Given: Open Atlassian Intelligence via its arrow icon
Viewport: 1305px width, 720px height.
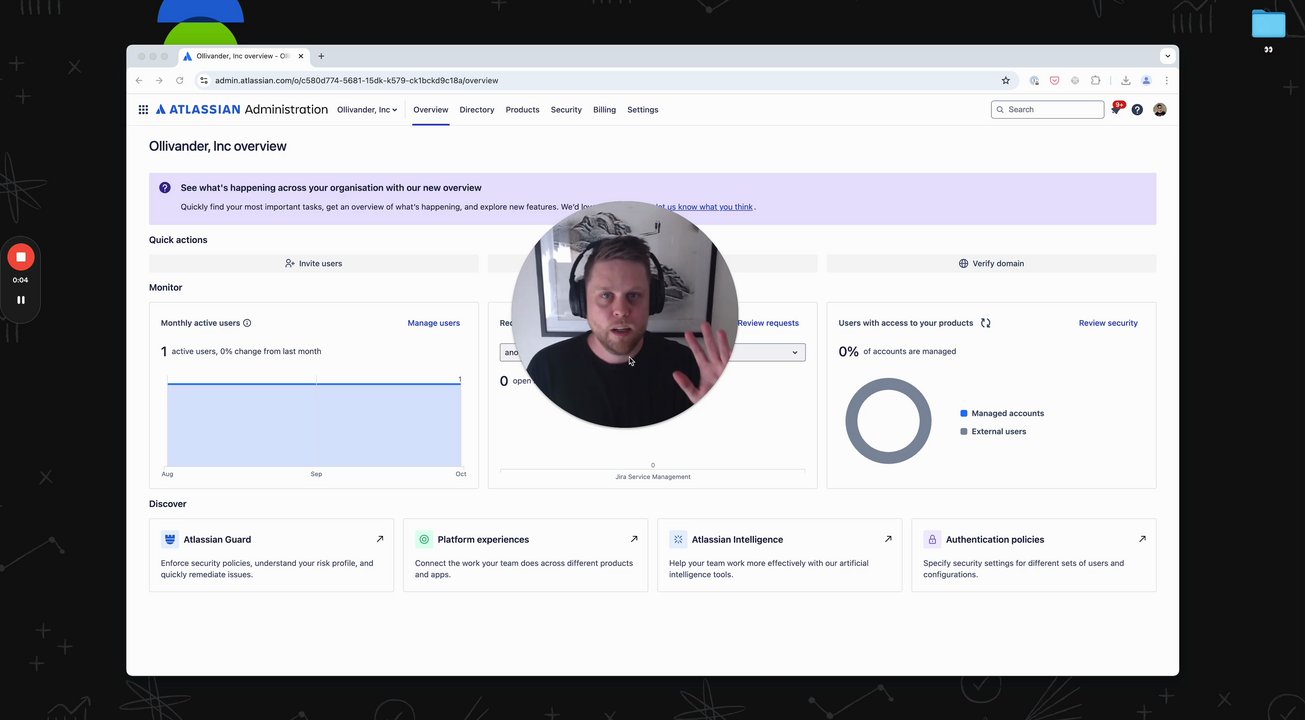Looking at the screenshot, I should pos(888,539).
